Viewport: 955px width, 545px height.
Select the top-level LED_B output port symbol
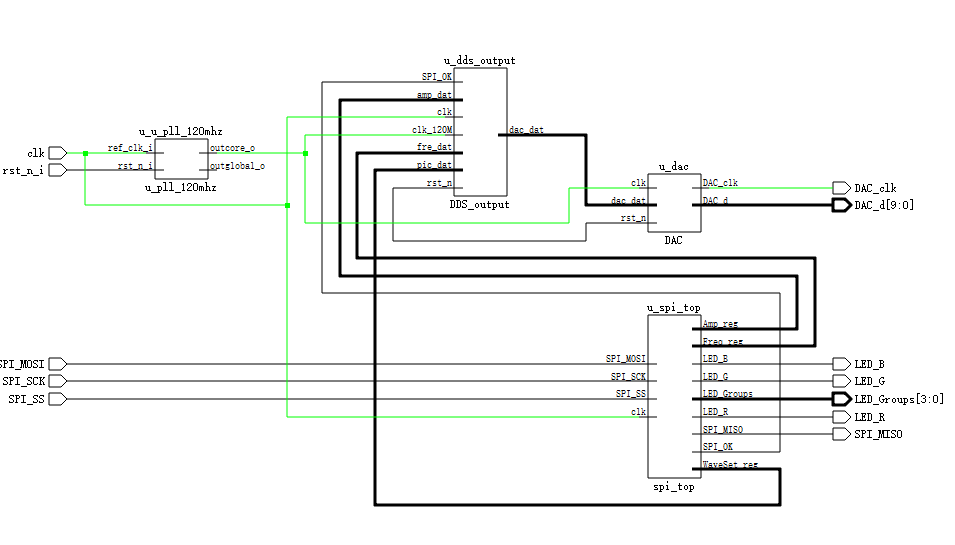point(841,364)
